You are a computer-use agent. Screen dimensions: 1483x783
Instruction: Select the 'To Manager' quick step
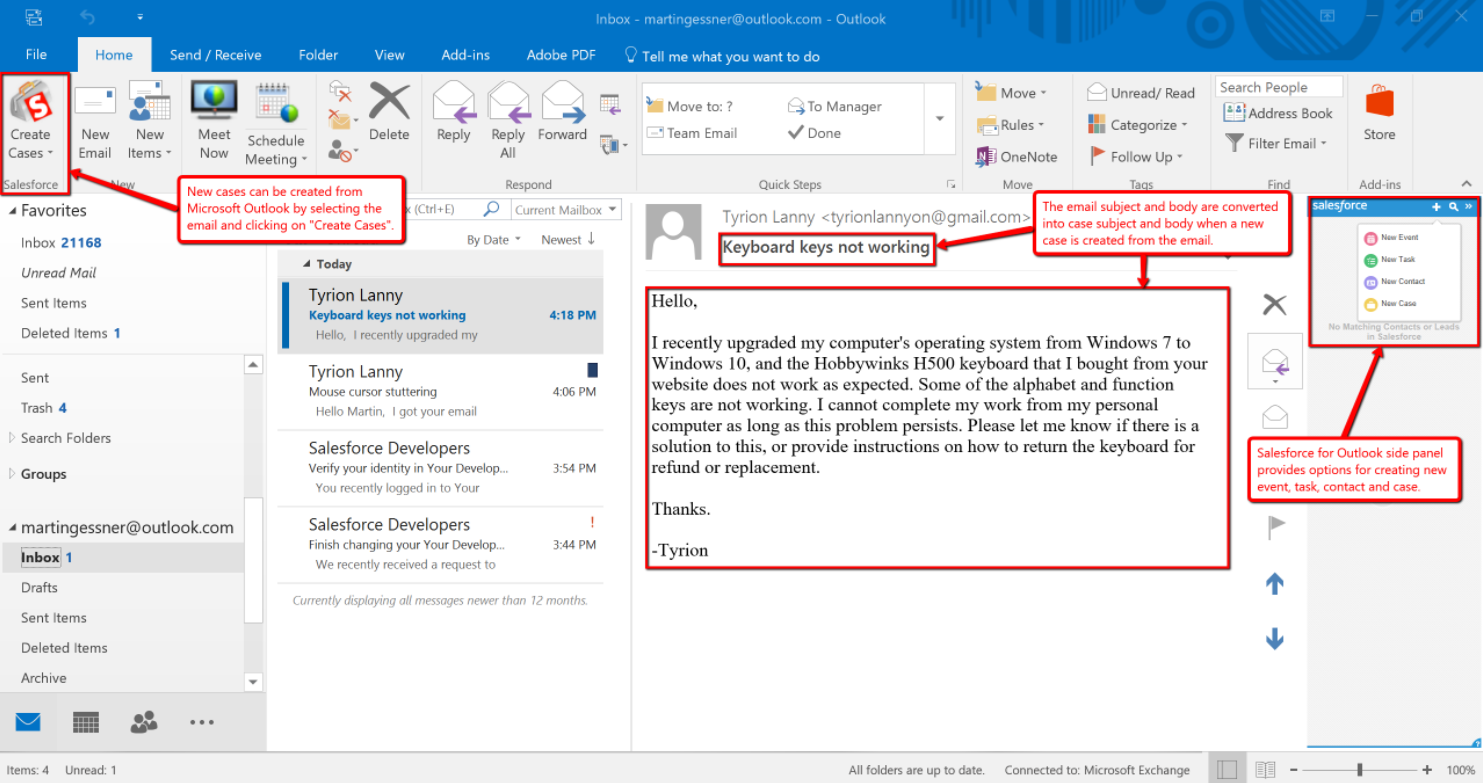tap(835, 106)
